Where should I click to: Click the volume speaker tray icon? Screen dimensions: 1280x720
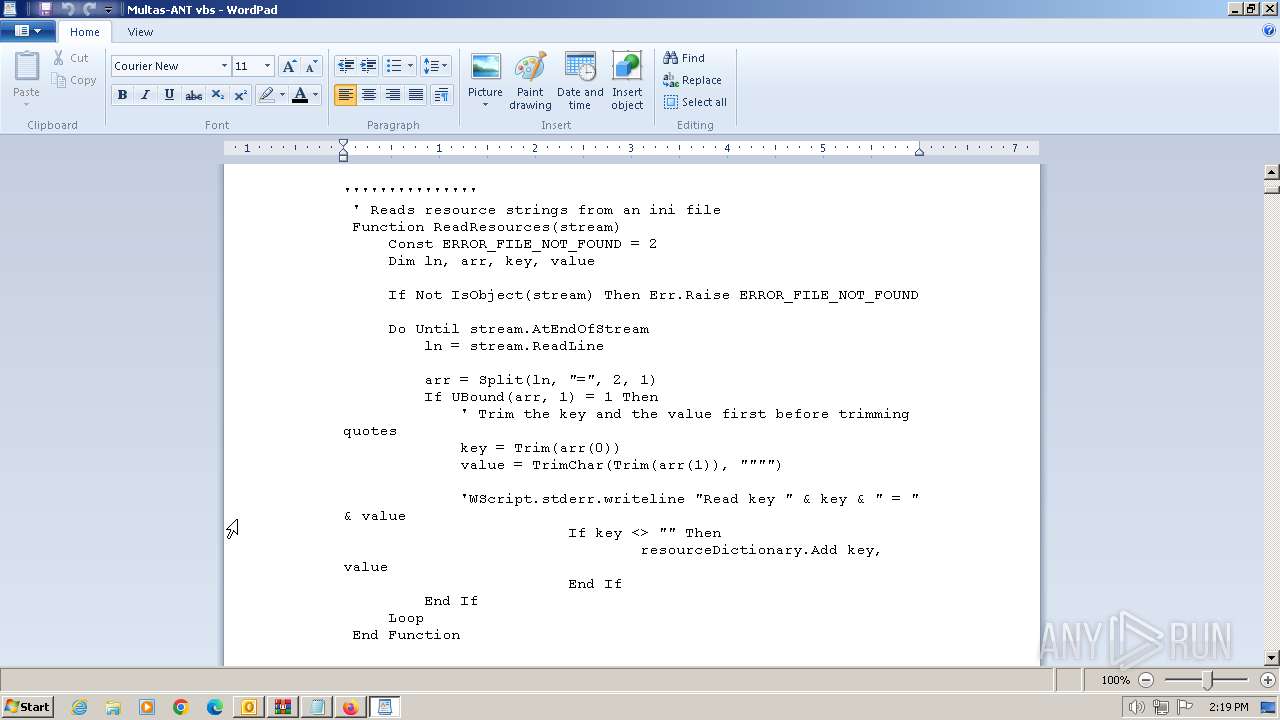1136,707
